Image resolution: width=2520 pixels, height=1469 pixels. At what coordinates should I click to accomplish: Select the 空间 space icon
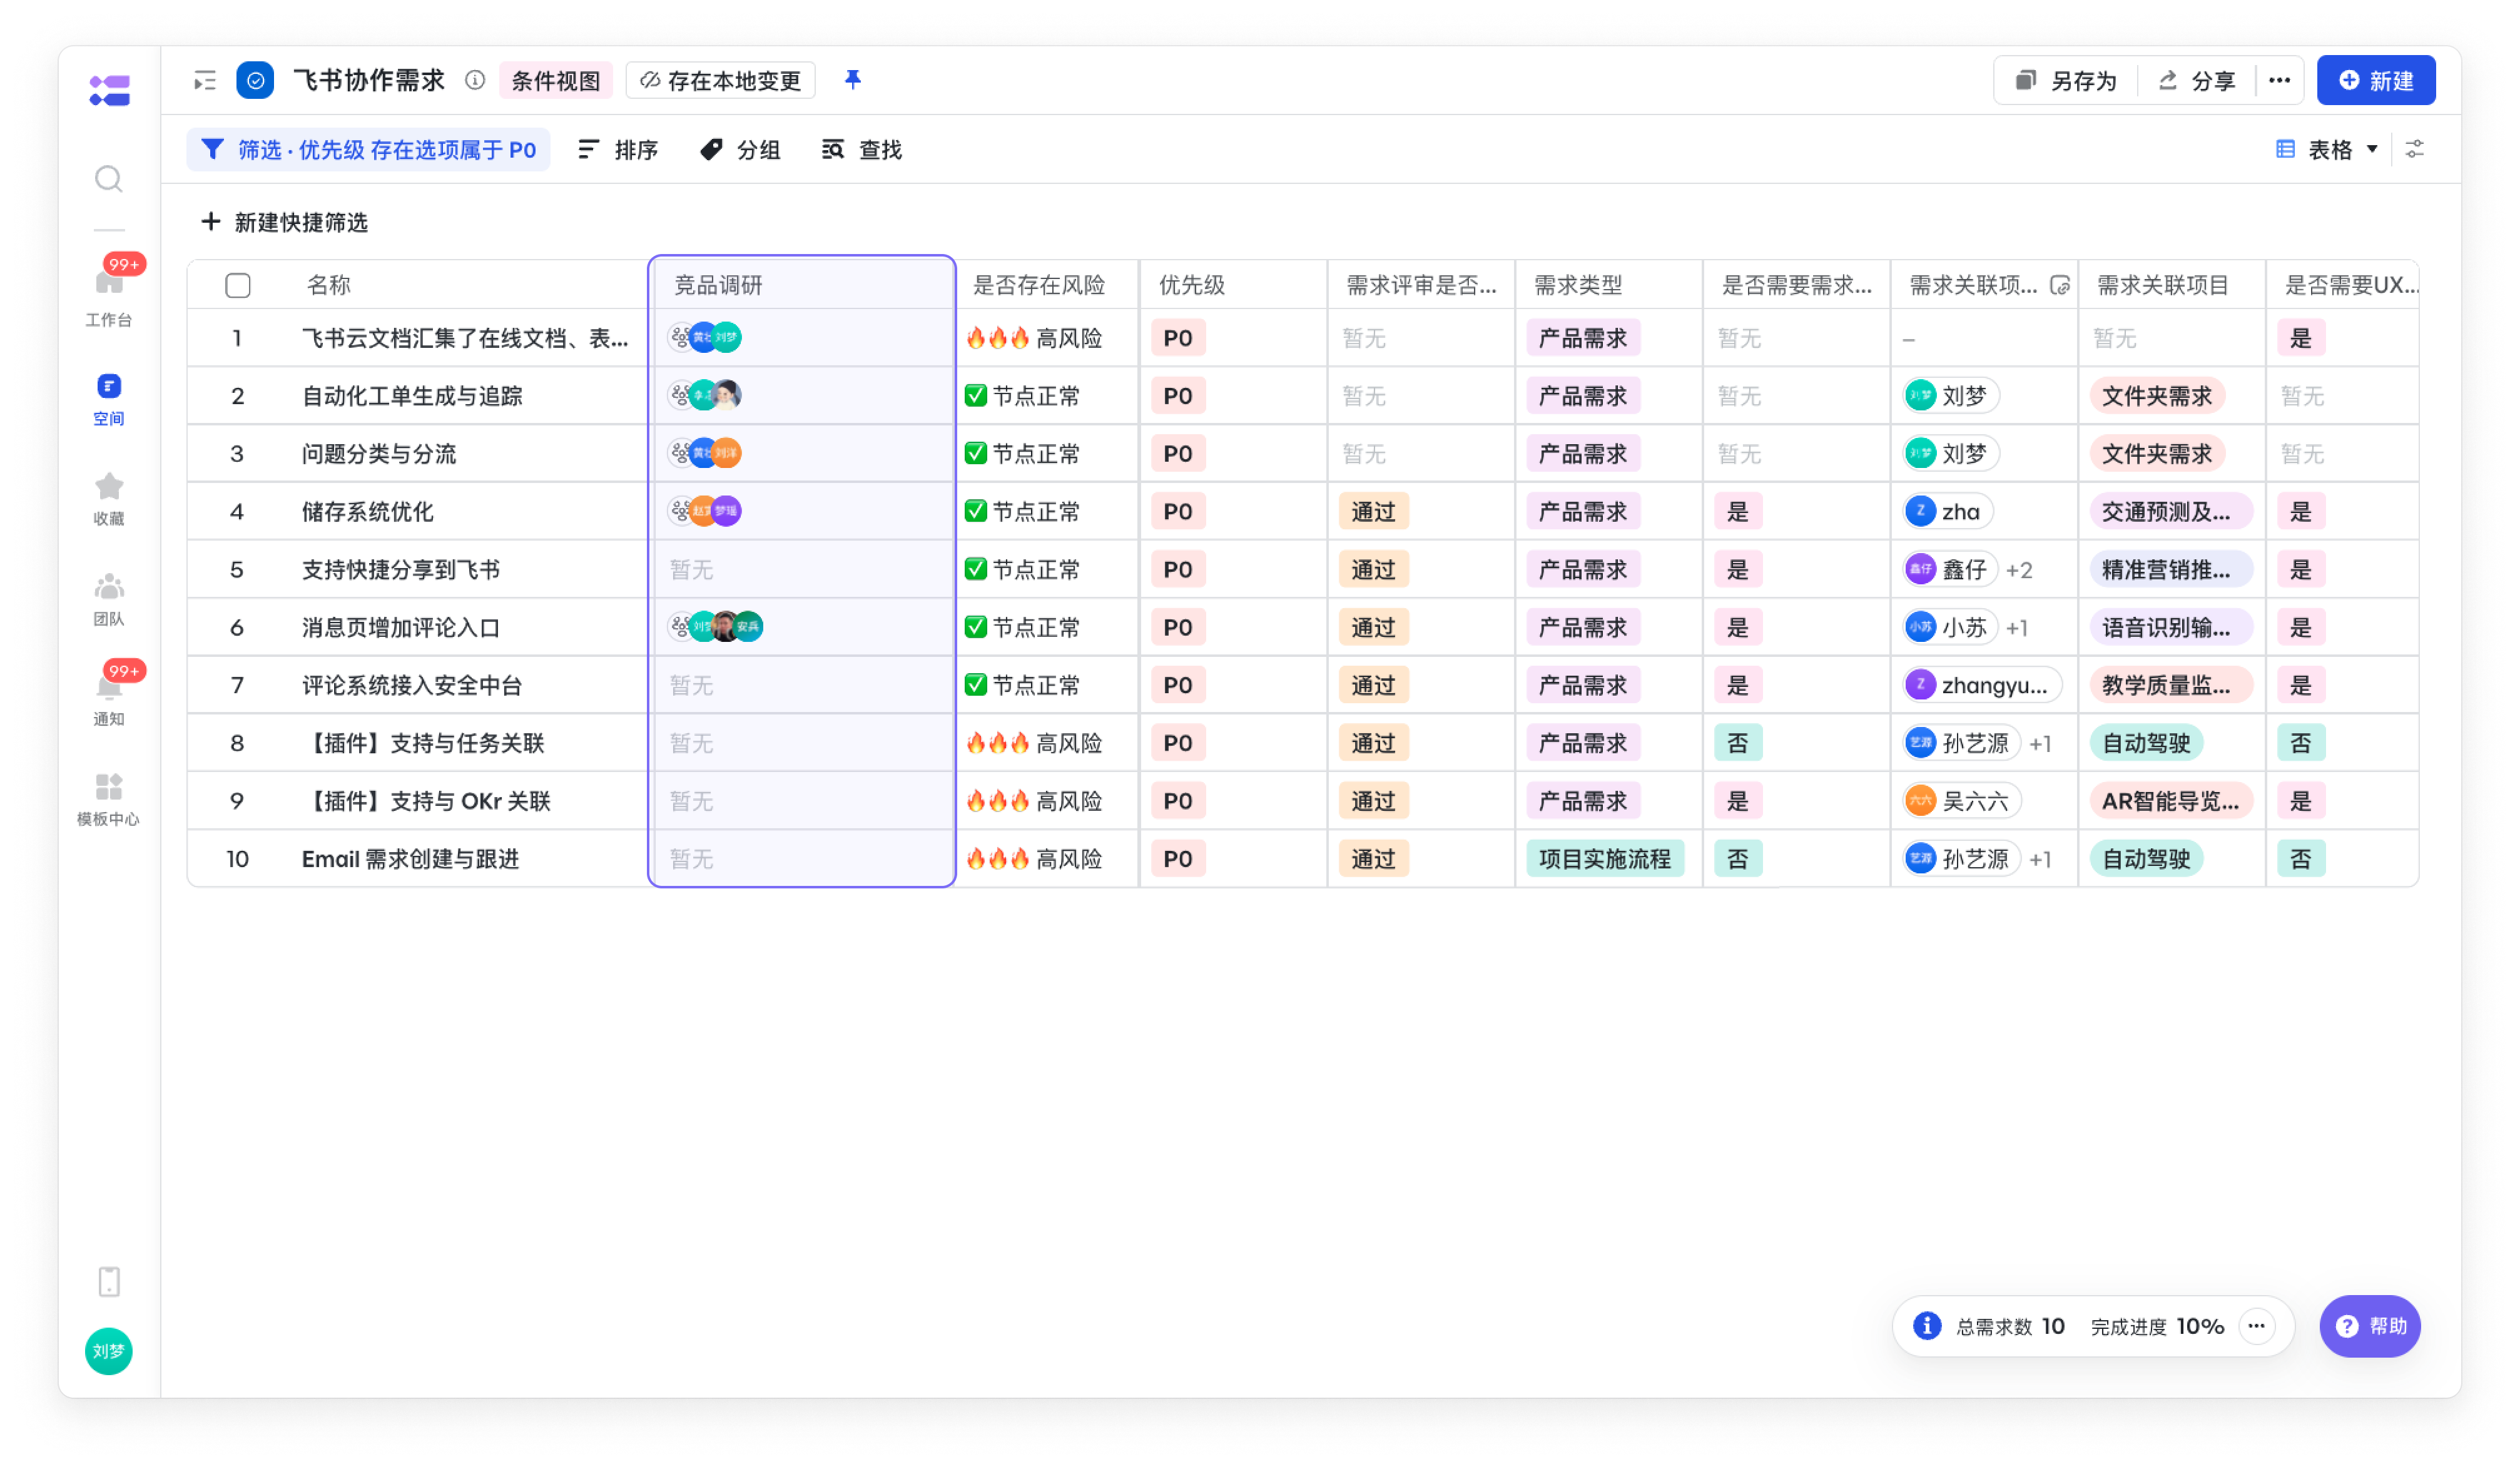109,386
